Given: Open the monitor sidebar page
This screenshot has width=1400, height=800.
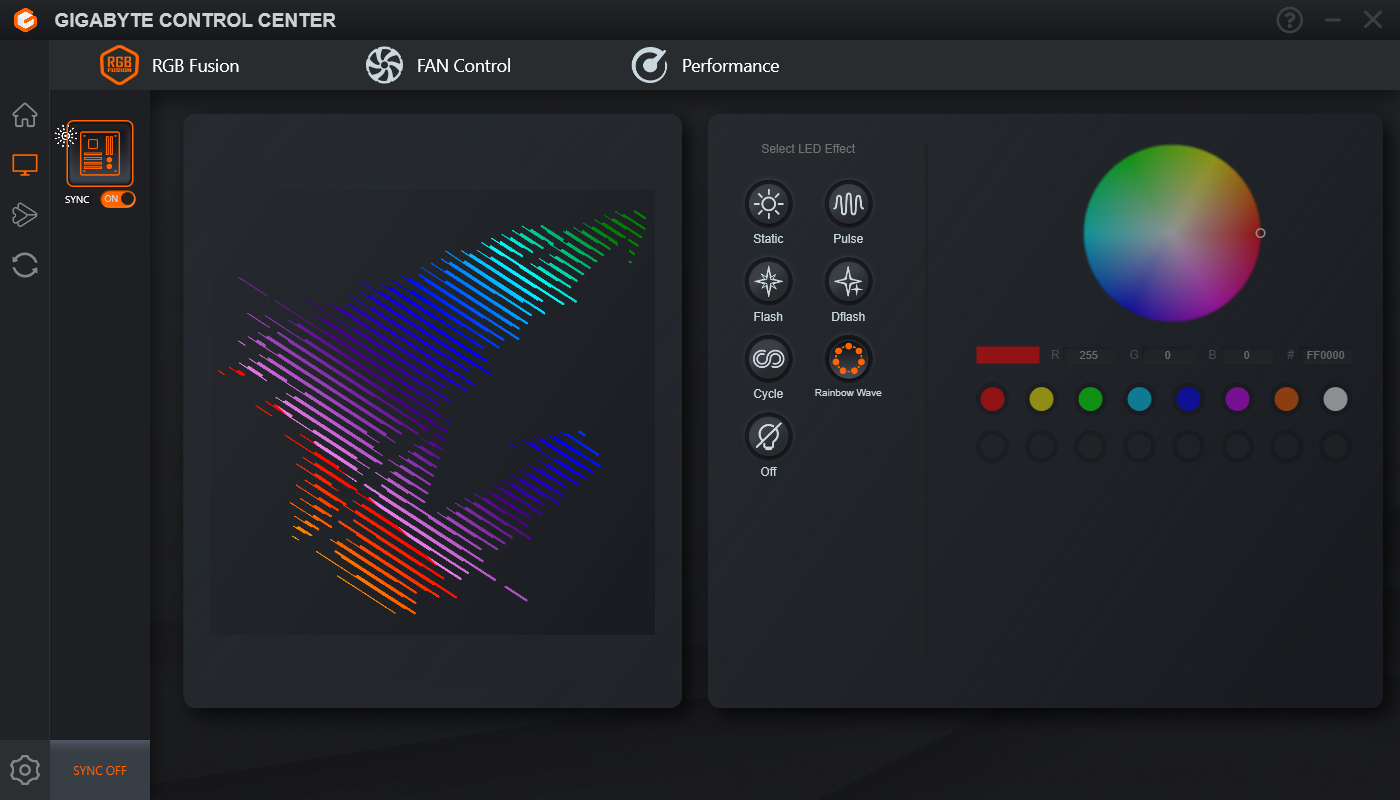Looking at the screenshot, I should [25, 165].
